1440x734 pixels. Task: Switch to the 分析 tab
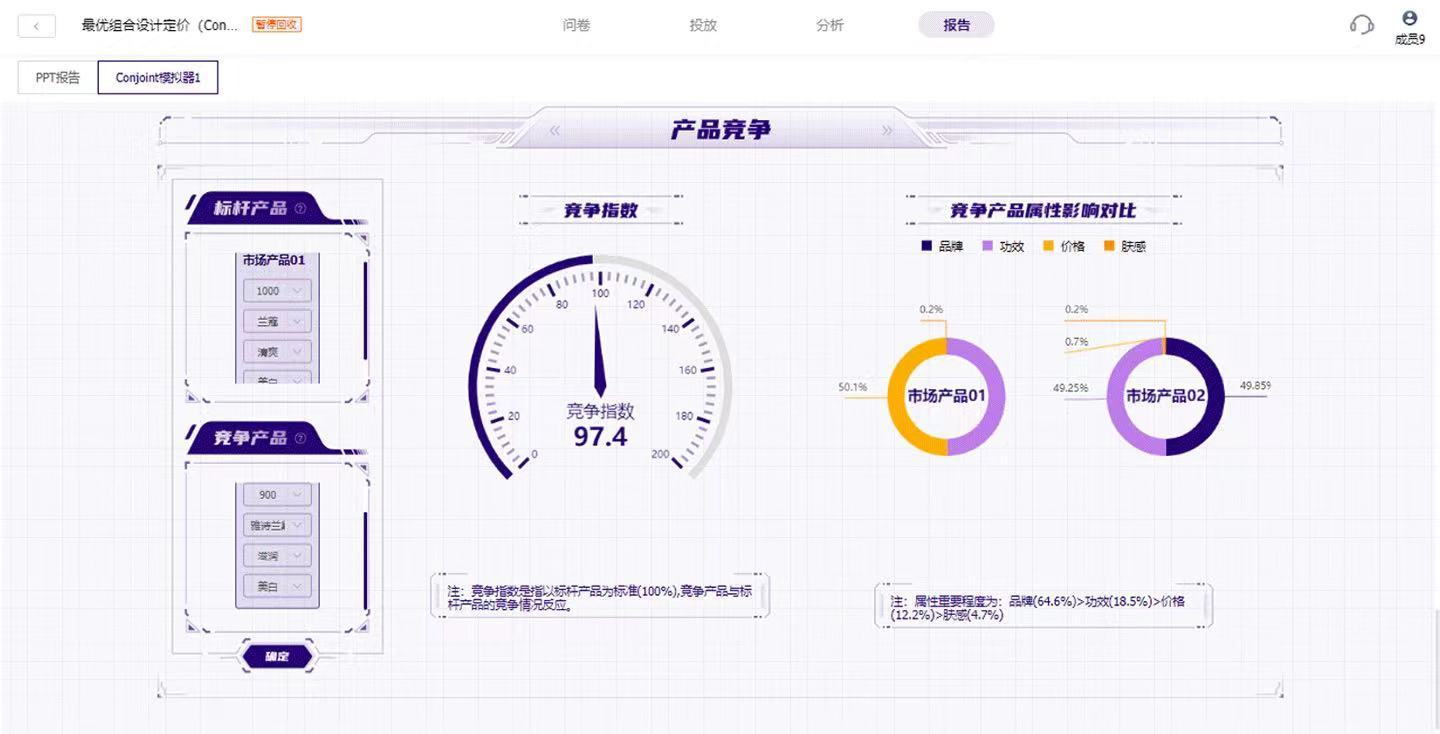coord(830,25)
